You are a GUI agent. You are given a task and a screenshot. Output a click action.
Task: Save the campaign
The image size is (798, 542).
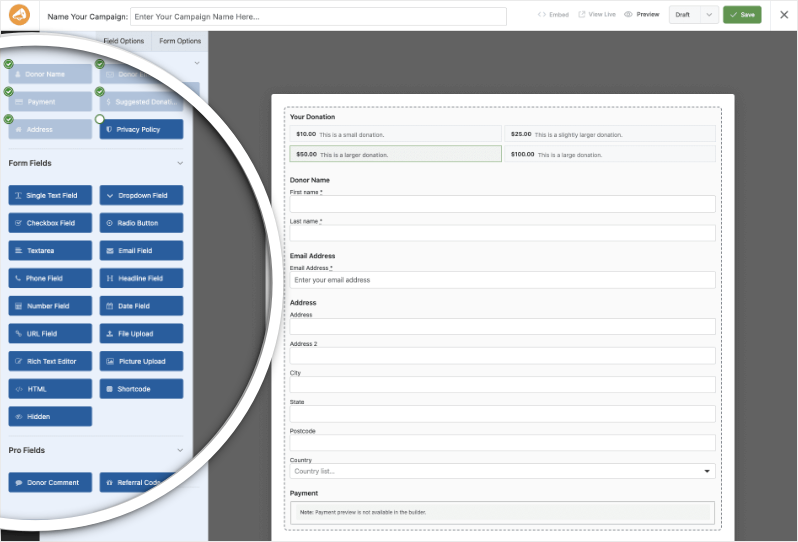[x=742, y=15]
